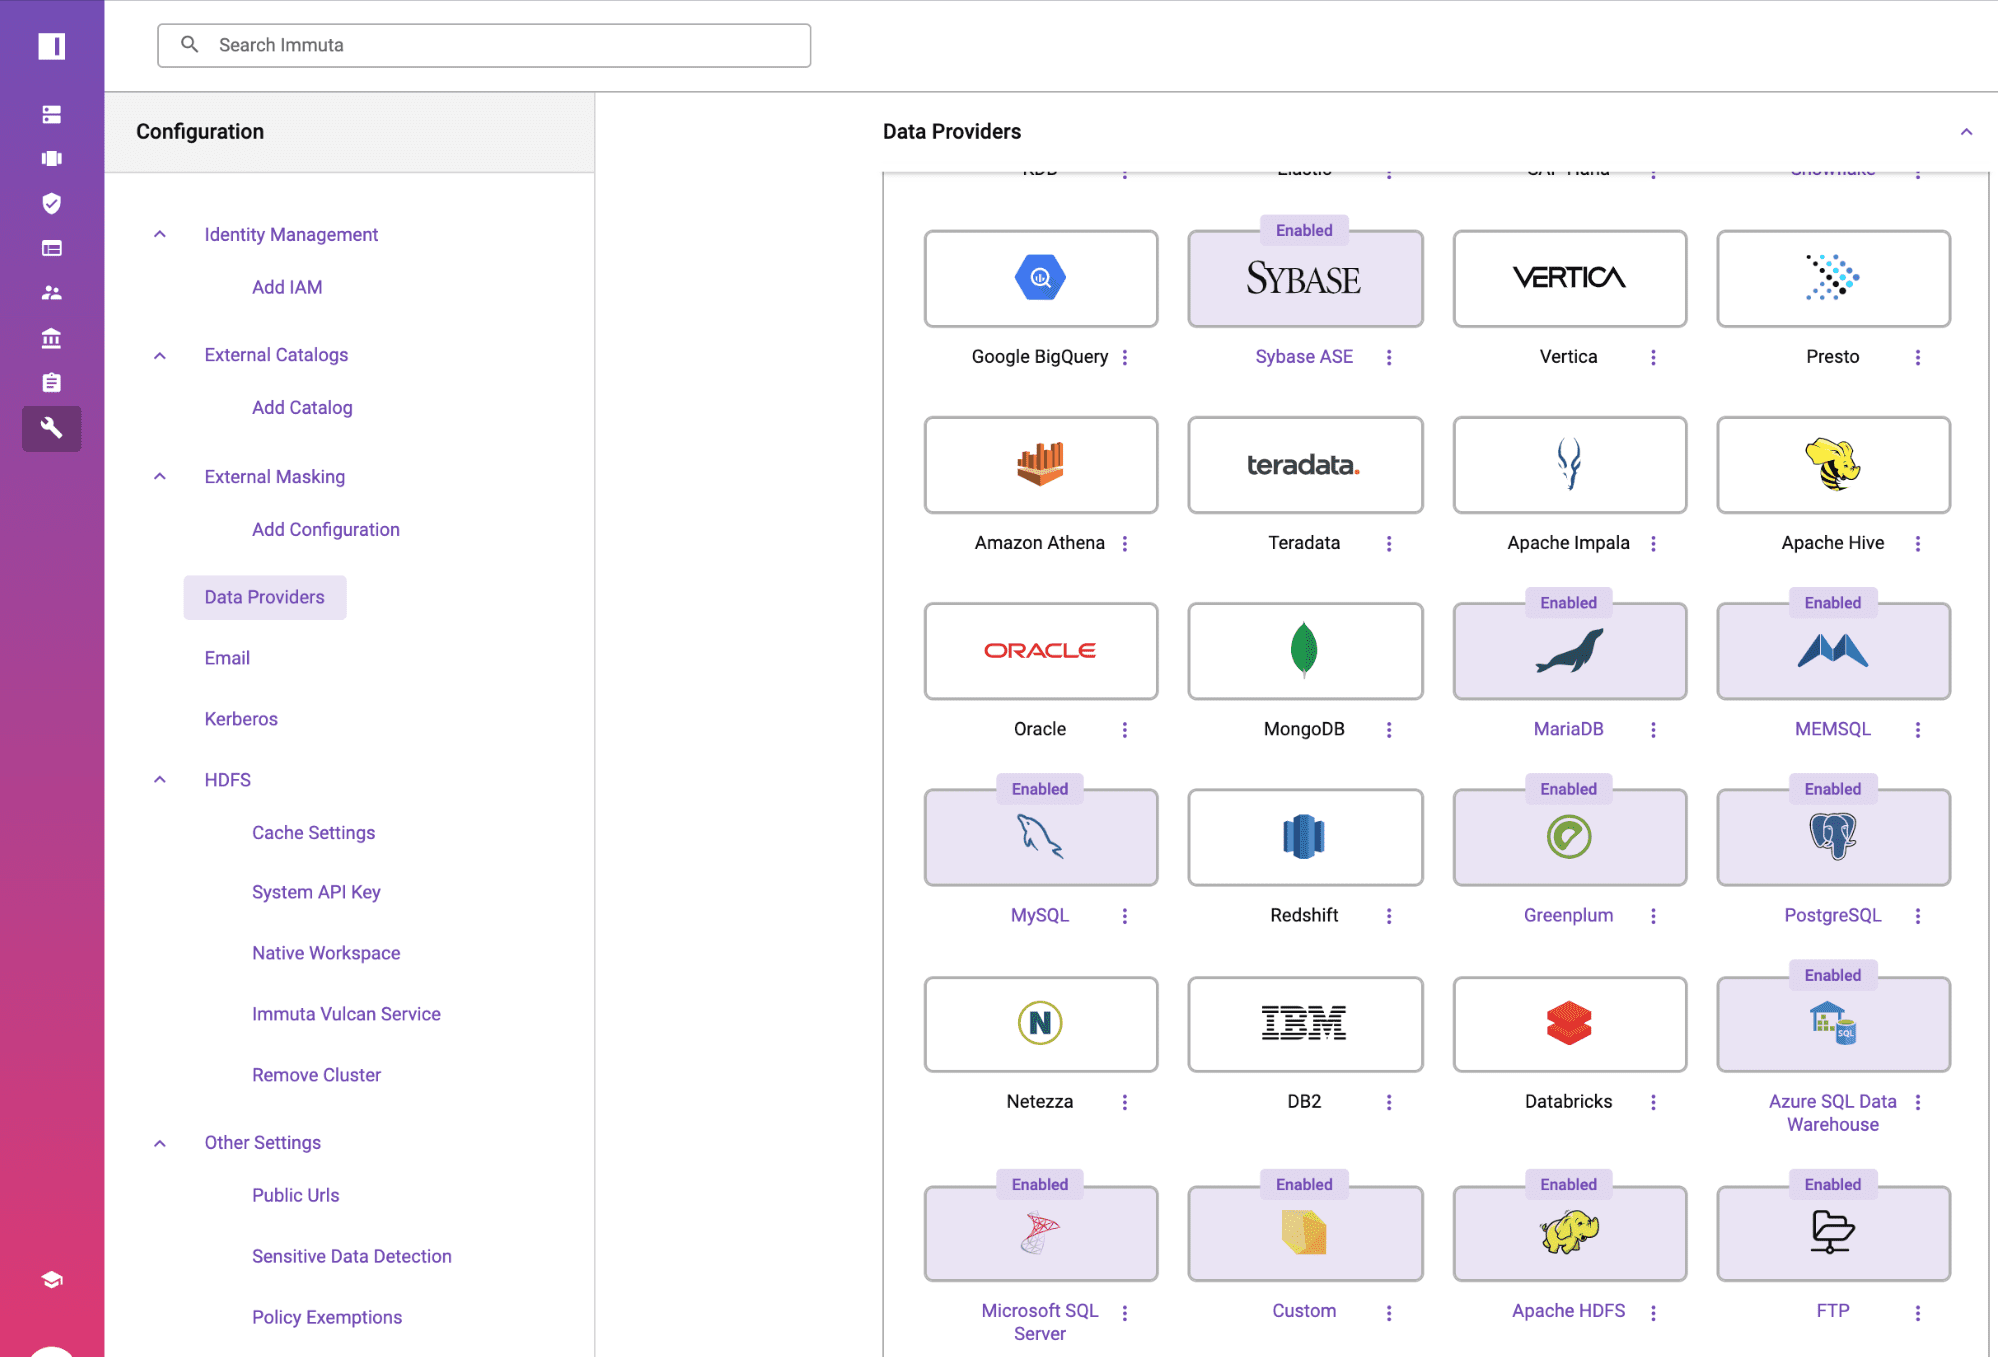This screenshot has width=1998, height=1357.
Task: Click the Add IAM link
Action: pyautogui.click(x=287, y=287)
